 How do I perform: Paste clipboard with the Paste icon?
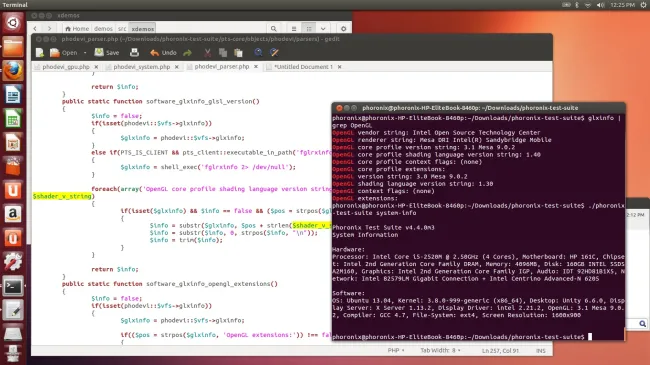[238, 53]
